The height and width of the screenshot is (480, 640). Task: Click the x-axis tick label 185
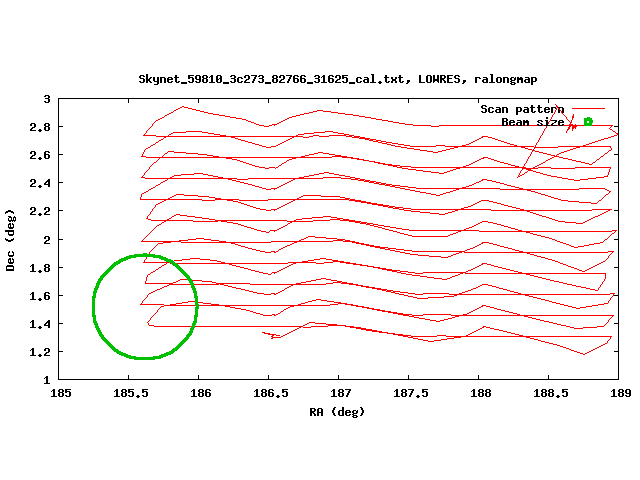click(61, 393)
